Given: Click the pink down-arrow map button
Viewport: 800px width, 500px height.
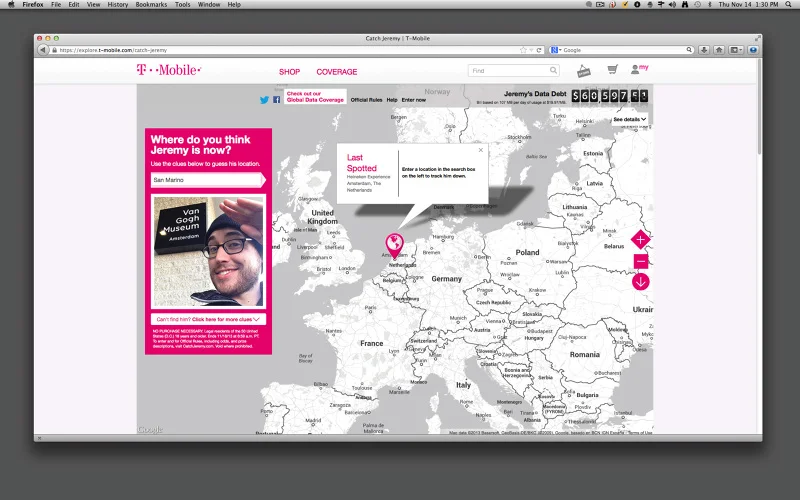Looking at the screenshot, I should pyautogui.click(x=641, y=282).
